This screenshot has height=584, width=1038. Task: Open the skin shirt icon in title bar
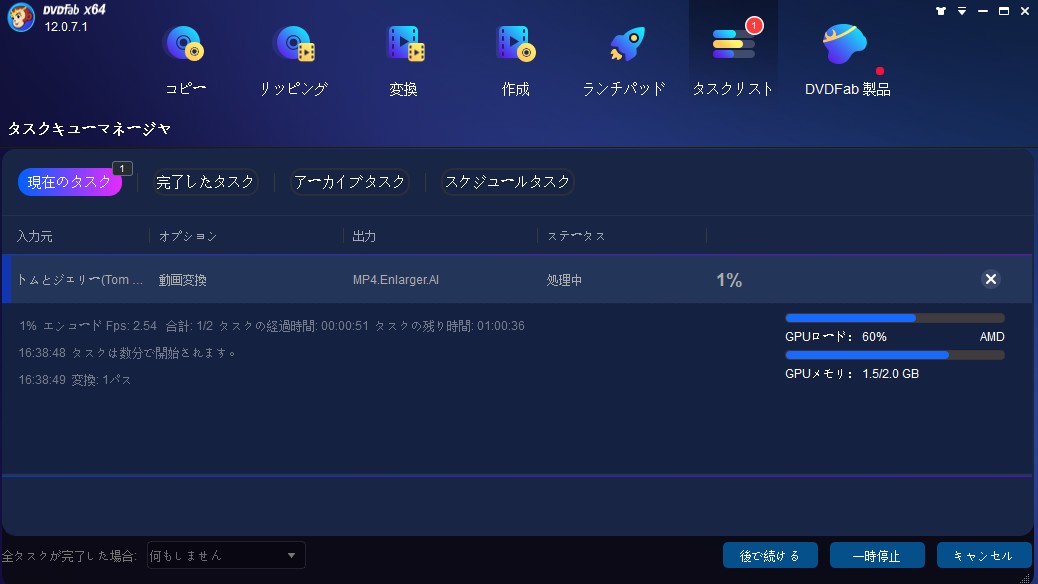(941, 11)
